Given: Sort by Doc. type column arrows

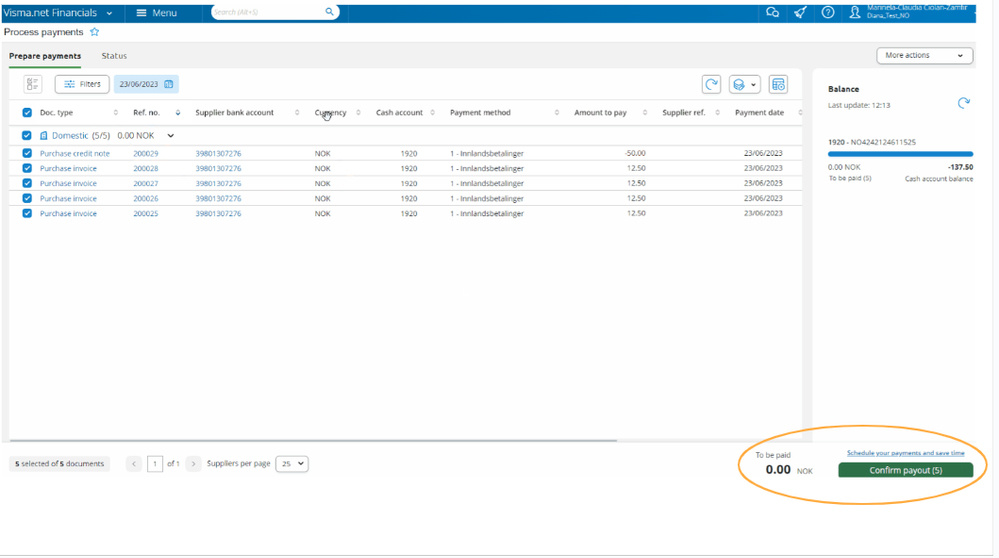Looking at the screenshot, I should tap(115, 113).
